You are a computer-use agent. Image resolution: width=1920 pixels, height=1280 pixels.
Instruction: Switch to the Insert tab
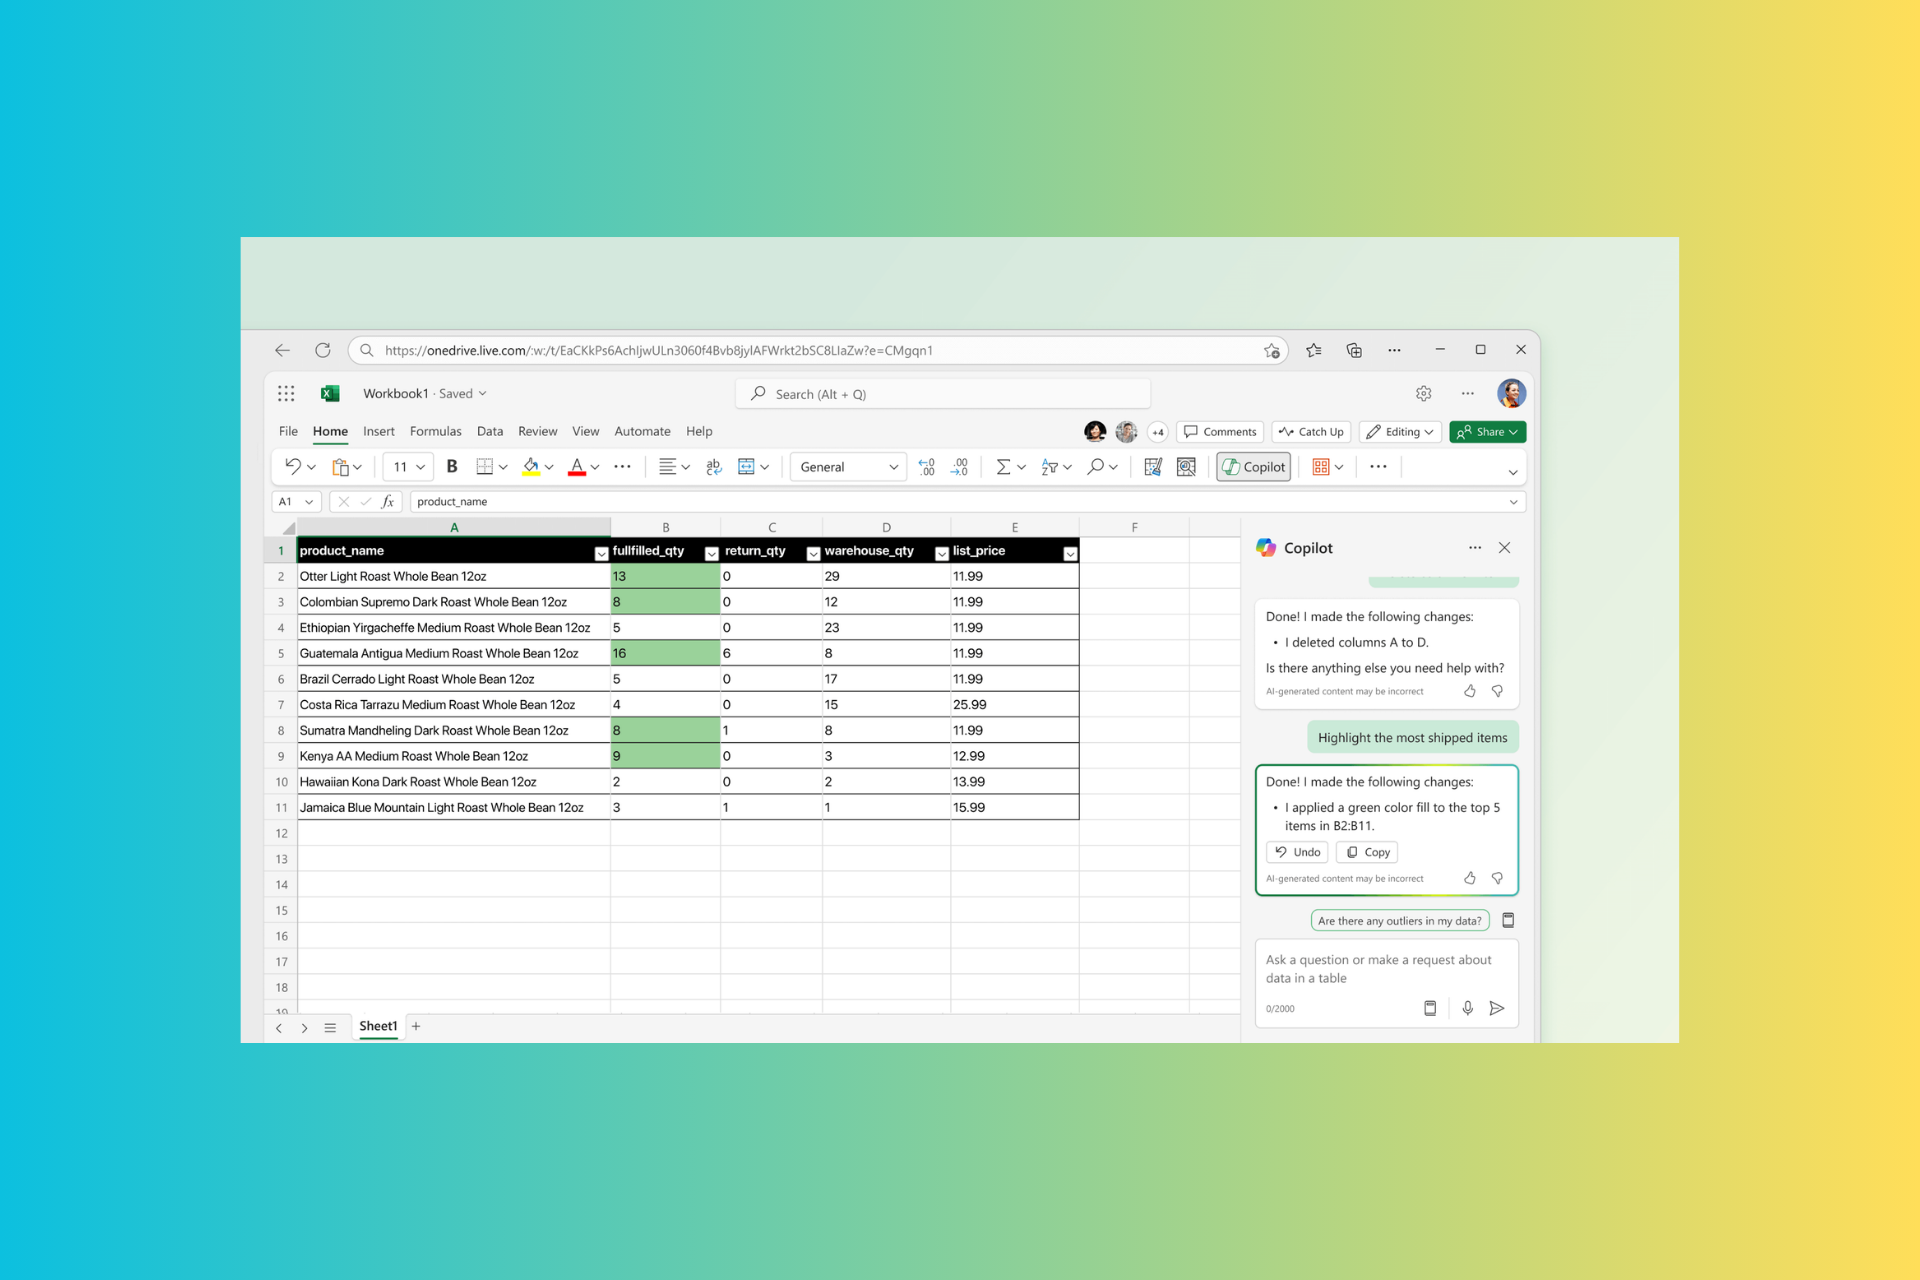click(x=378, y=431)
